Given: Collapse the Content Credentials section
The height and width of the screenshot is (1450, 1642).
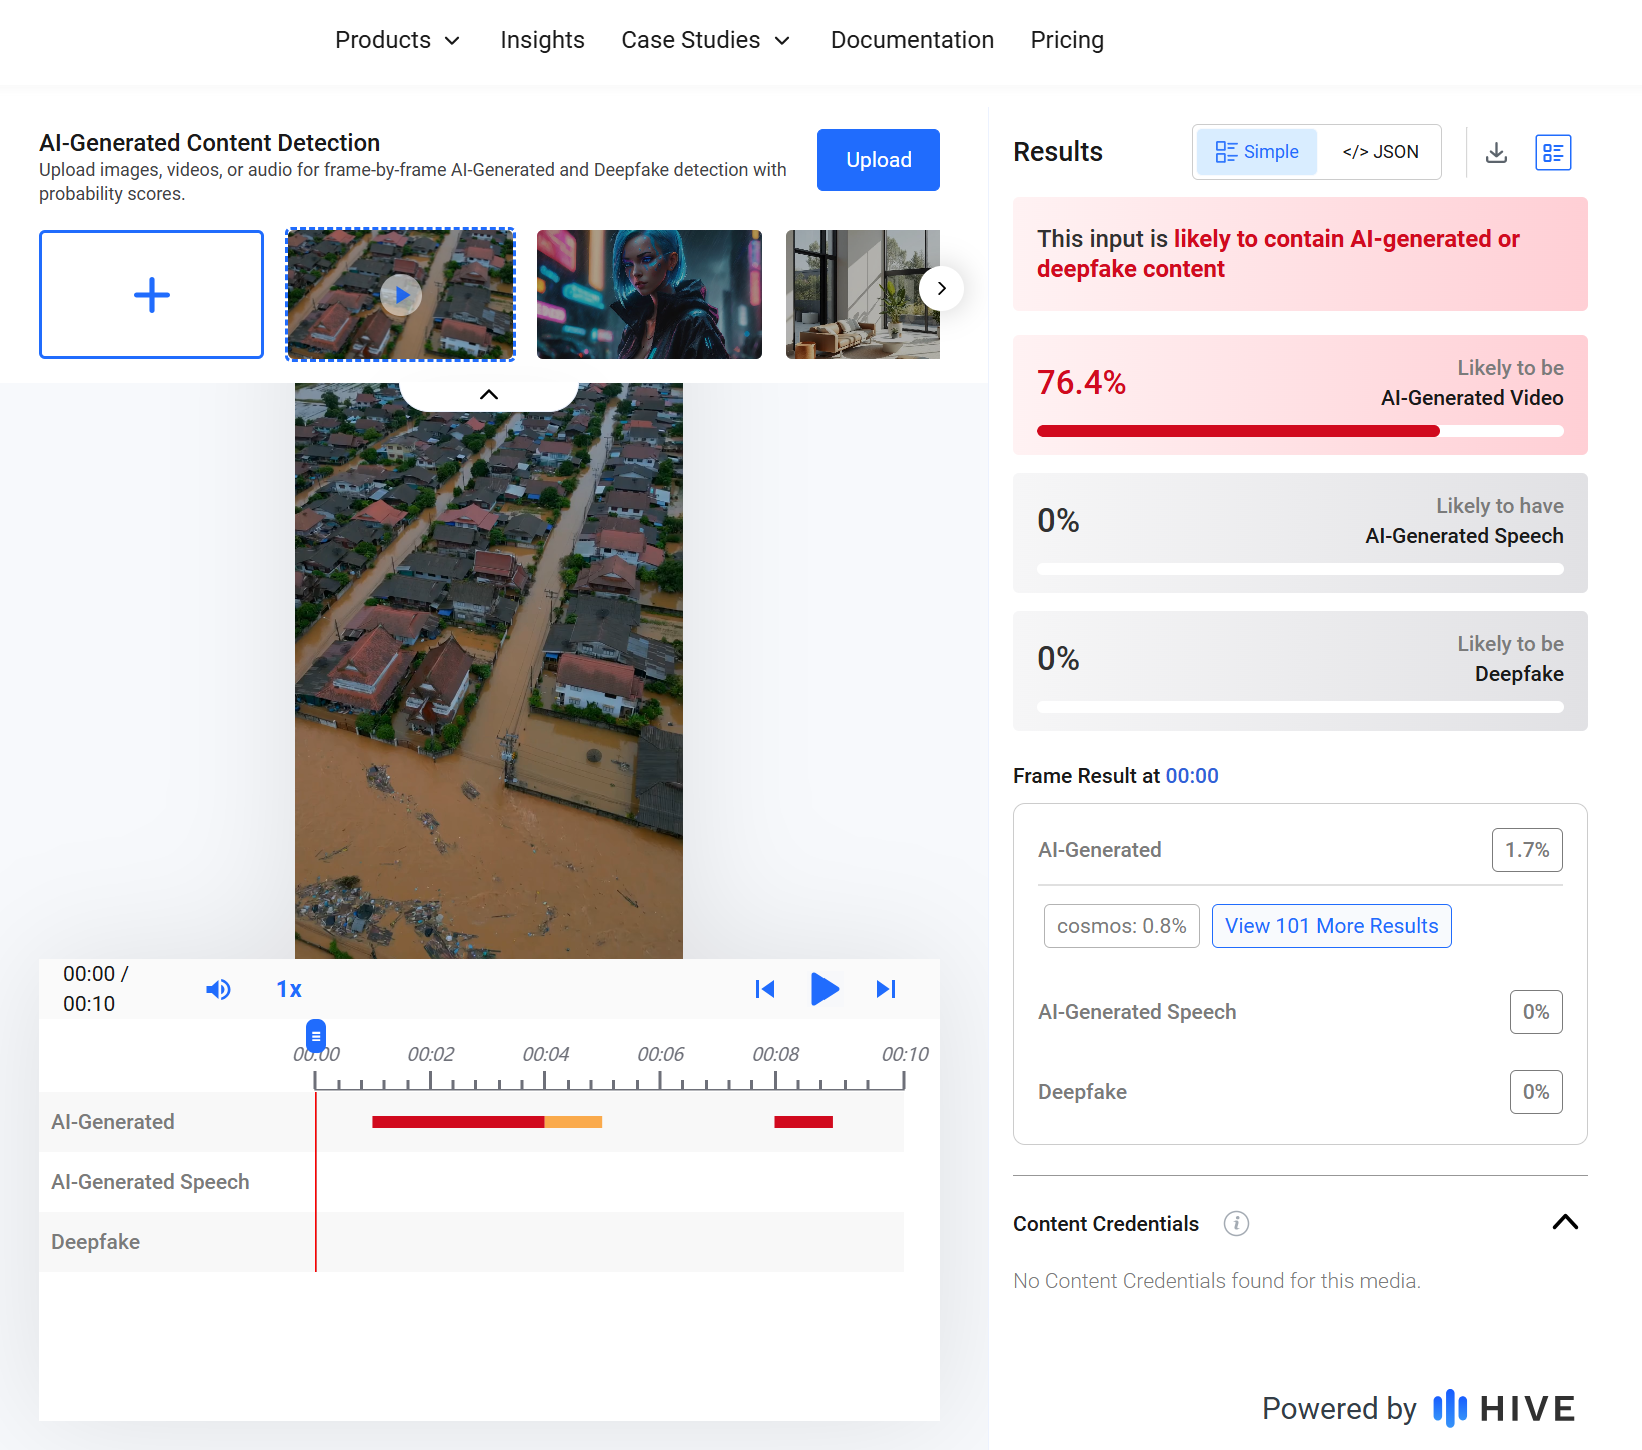Looking at the screenshot, I should [x=1565, y=1222].
